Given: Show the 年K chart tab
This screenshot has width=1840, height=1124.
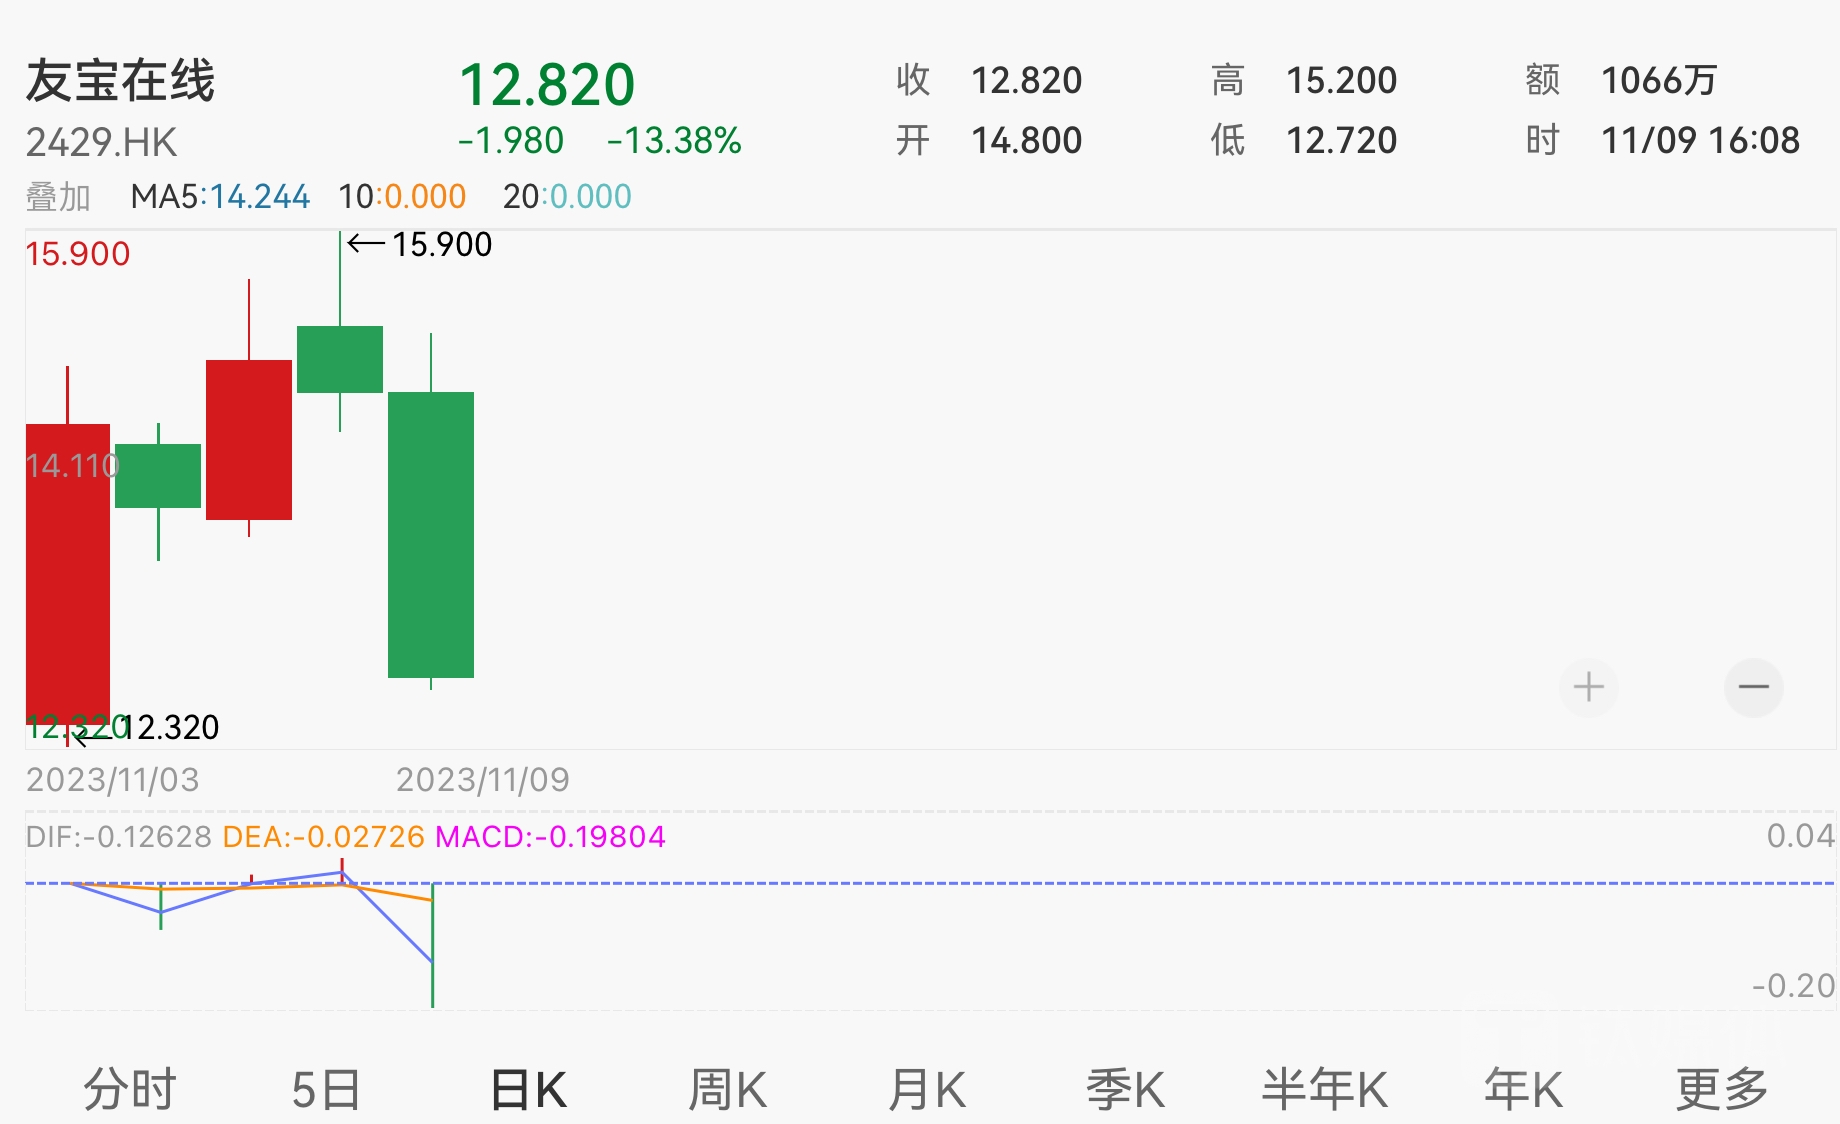Looking at the screenshot, I should 1523,1089.
